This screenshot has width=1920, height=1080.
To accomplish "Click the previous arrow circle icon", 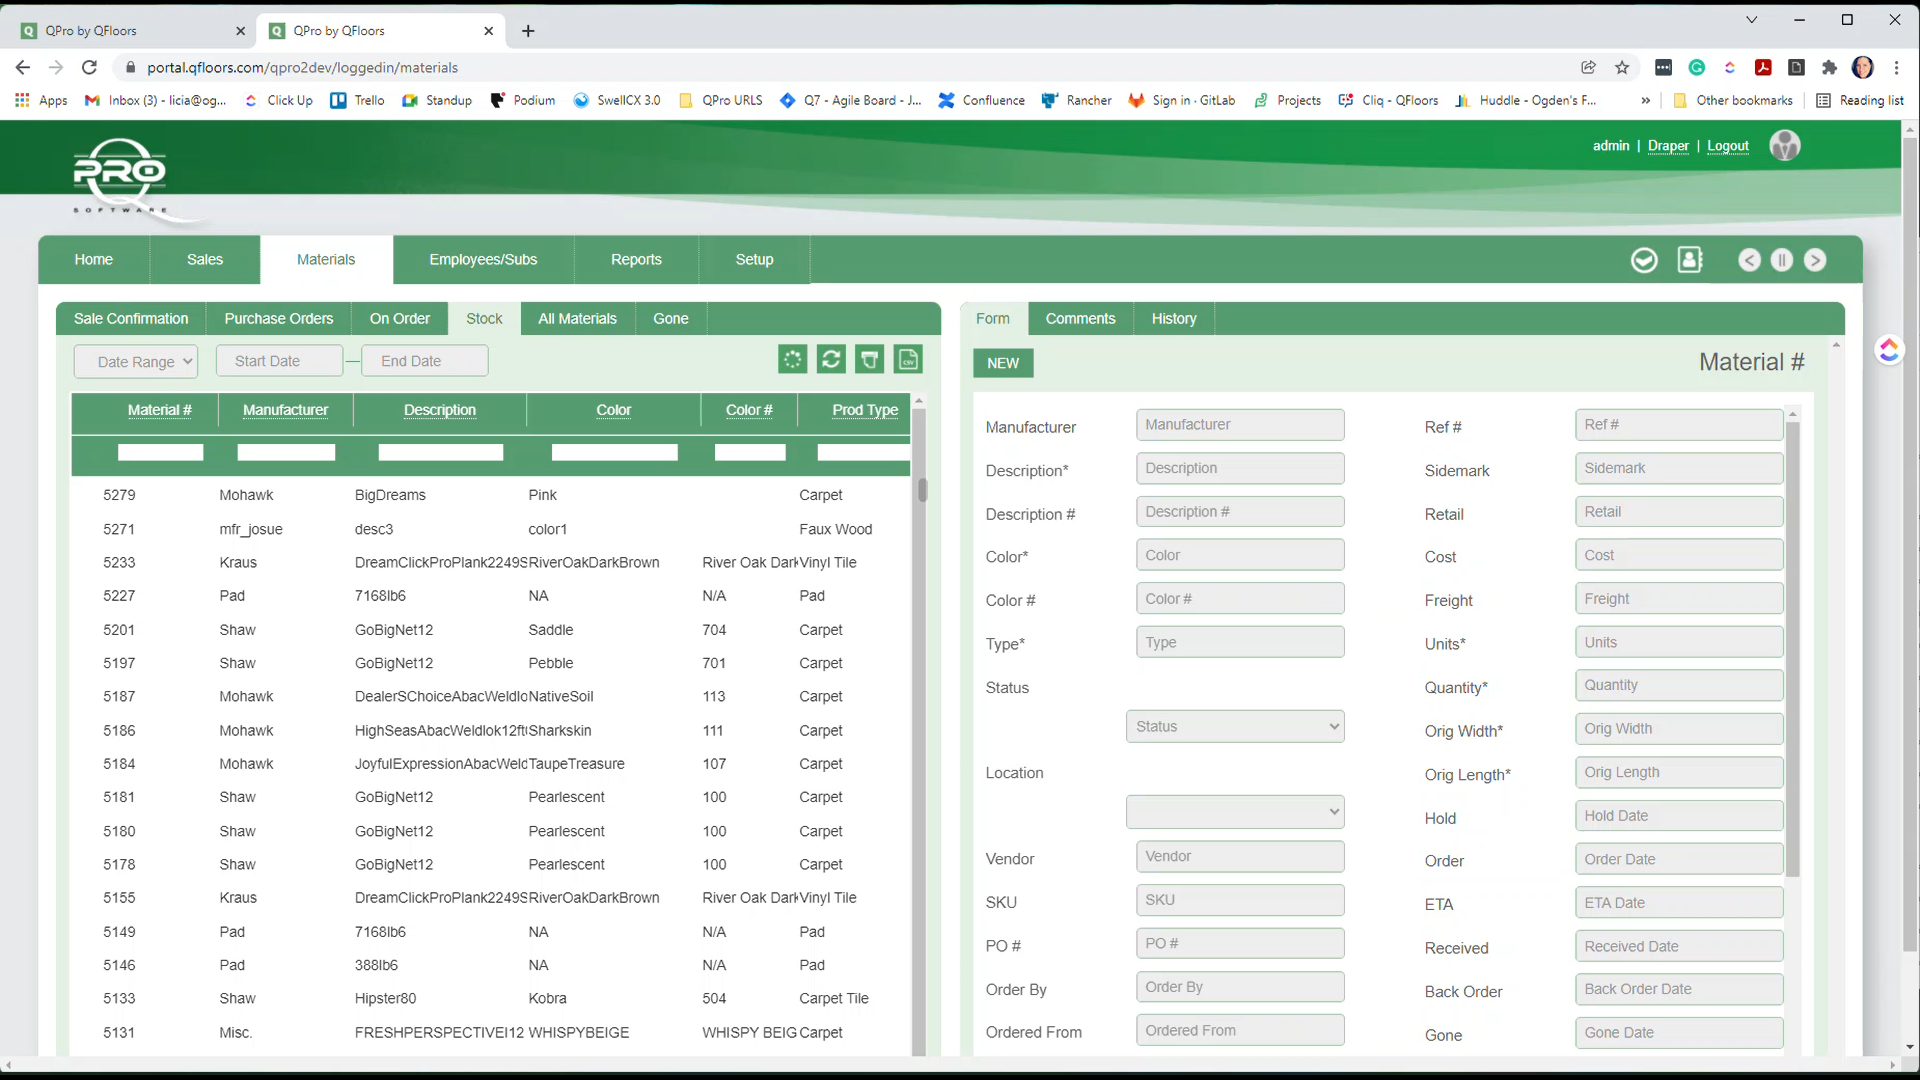I will [x=1749, y=260].
